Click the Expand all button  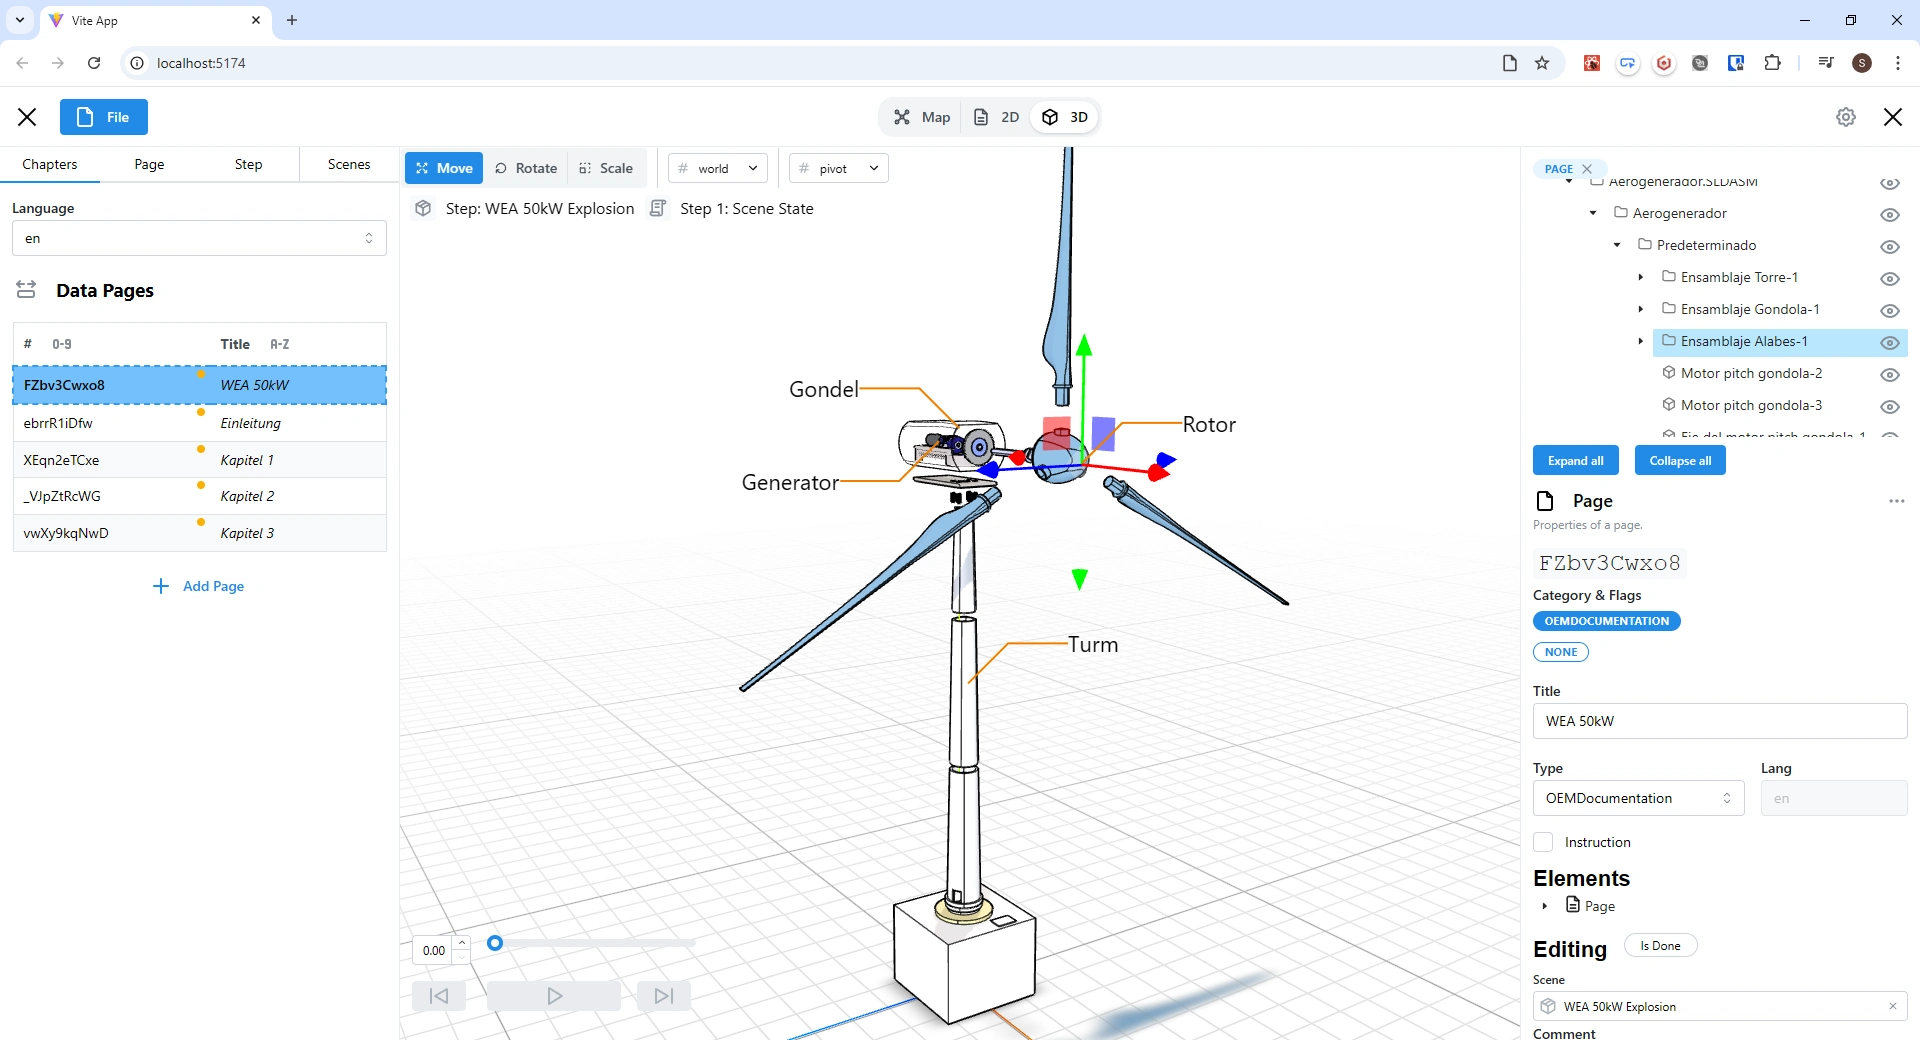(1575, 460)
